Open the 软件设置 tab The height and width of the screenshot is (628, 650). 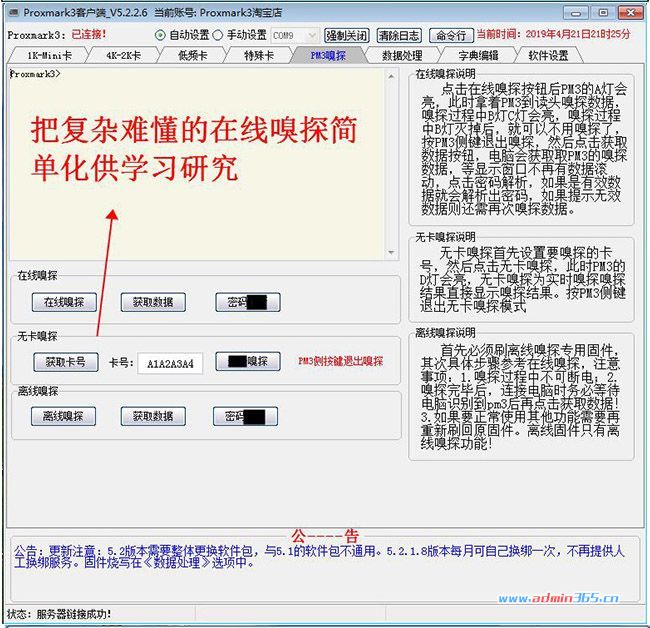[x=548, y=55]
